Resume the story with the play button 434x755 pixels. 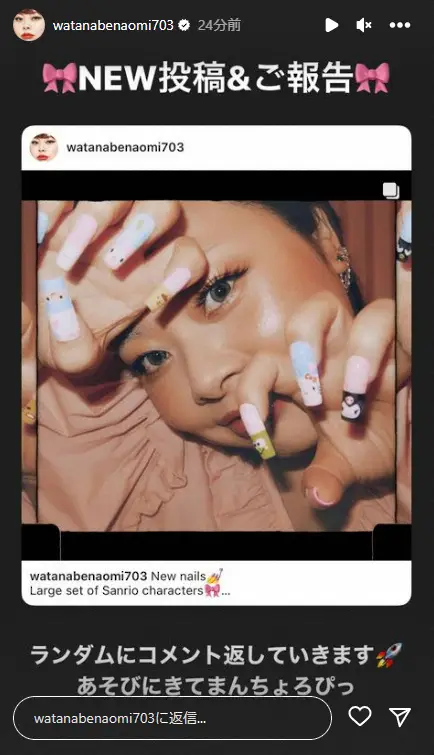pyautogui.click(x=331, y=25)
